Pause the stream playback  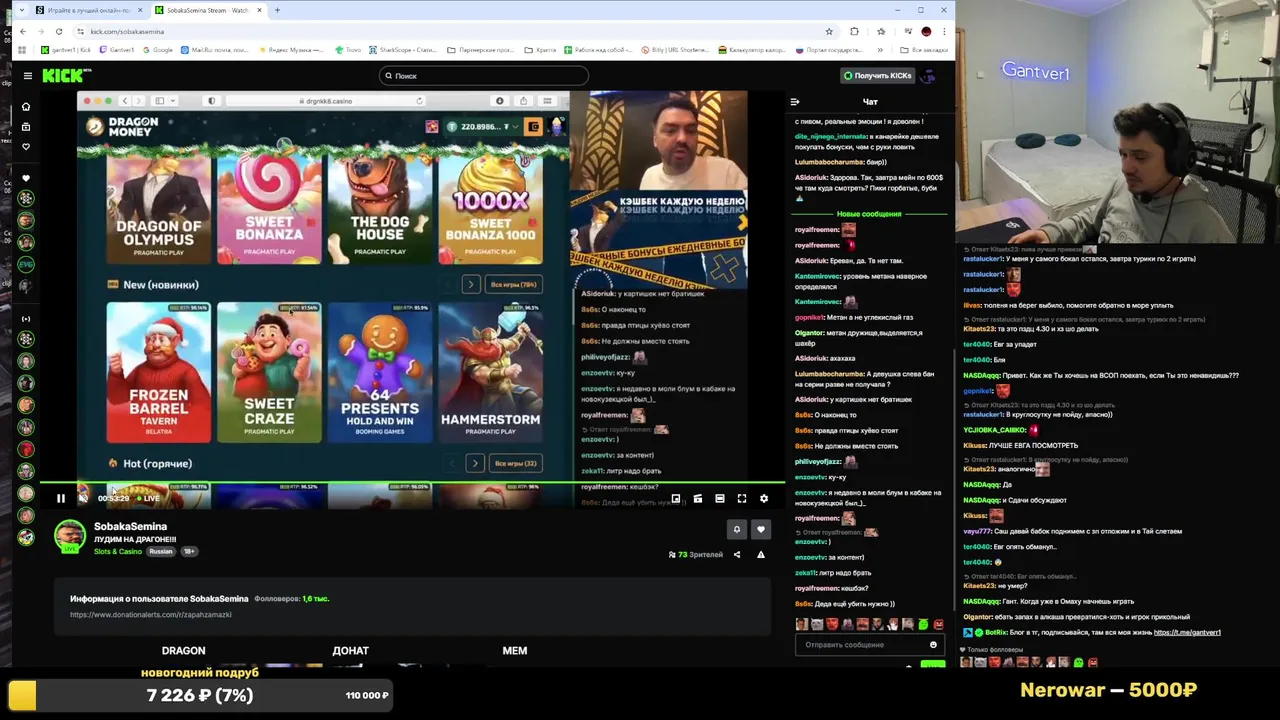point(60,498)
